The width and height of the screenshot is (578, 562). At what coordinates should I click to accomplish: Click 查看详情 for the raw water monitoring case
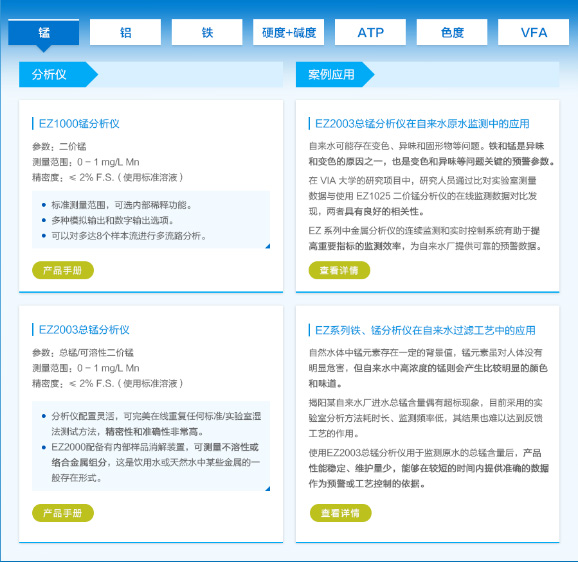click(339, 270)
